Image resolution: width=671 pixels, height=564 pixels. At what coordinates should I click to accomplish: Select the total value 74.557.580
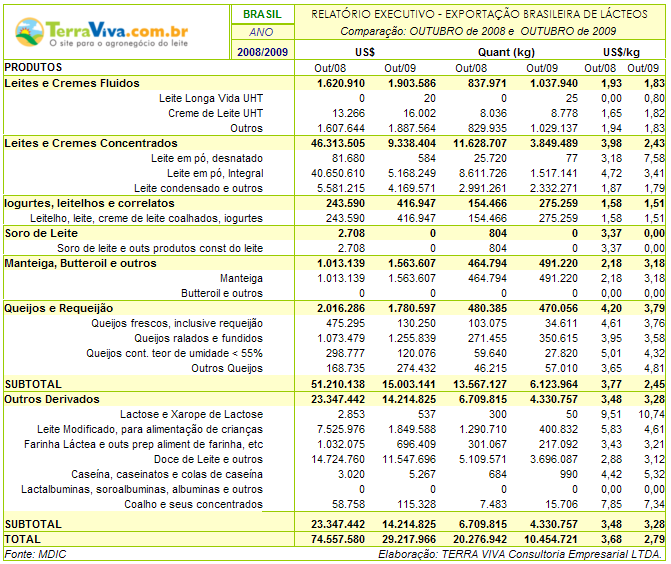(x=338, y=539)
